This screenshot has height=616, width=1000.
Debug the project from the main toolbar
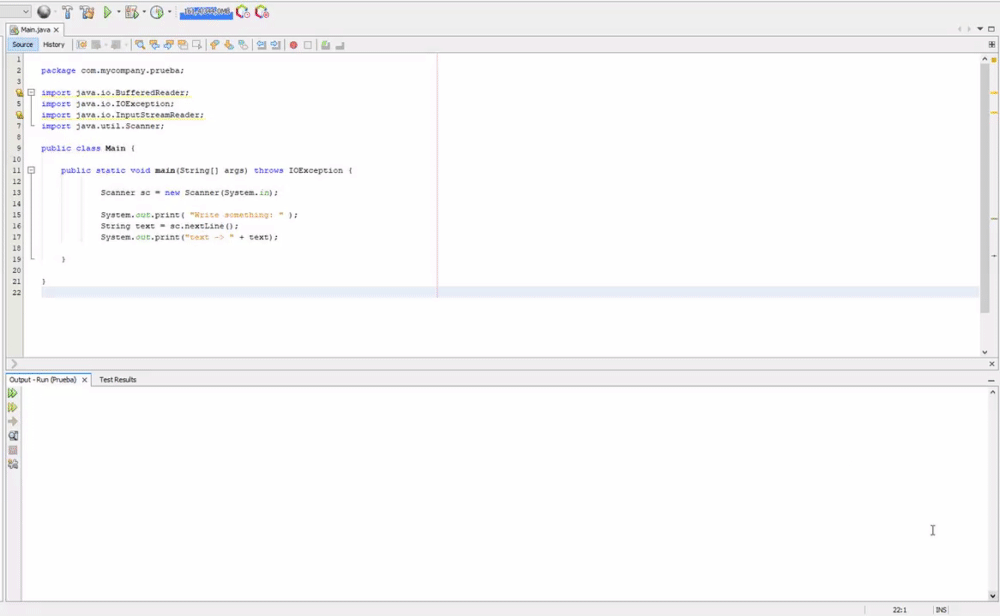coord(132,11)
